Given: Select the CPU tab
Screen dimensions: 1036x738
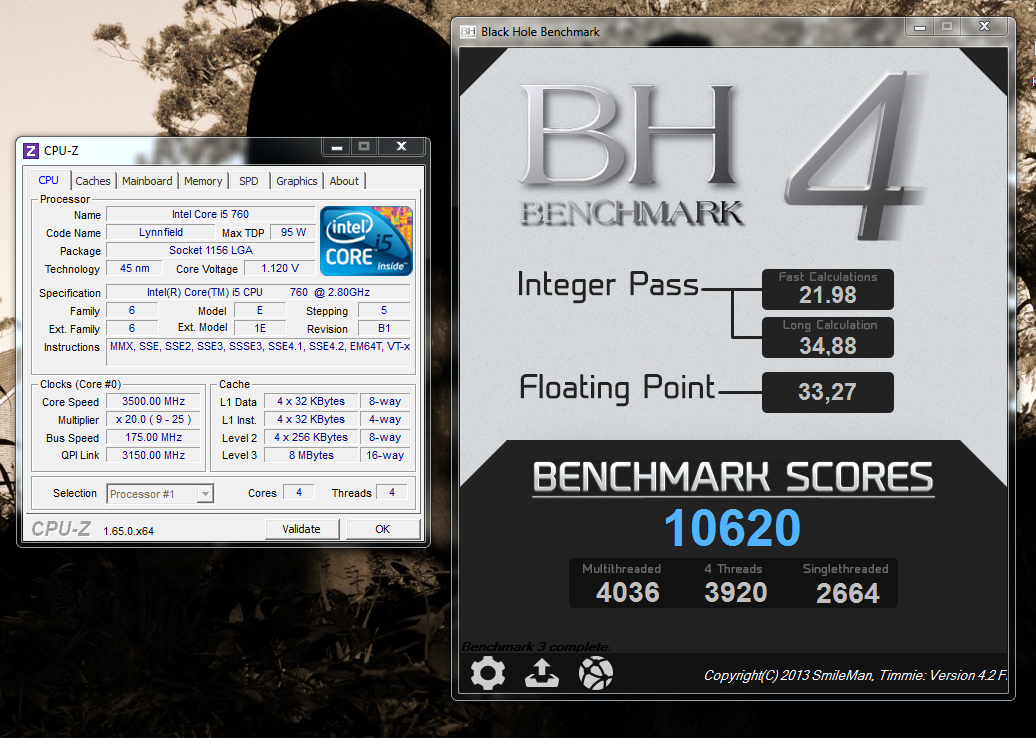Looking at the screenshot, I should click(48, 180).
